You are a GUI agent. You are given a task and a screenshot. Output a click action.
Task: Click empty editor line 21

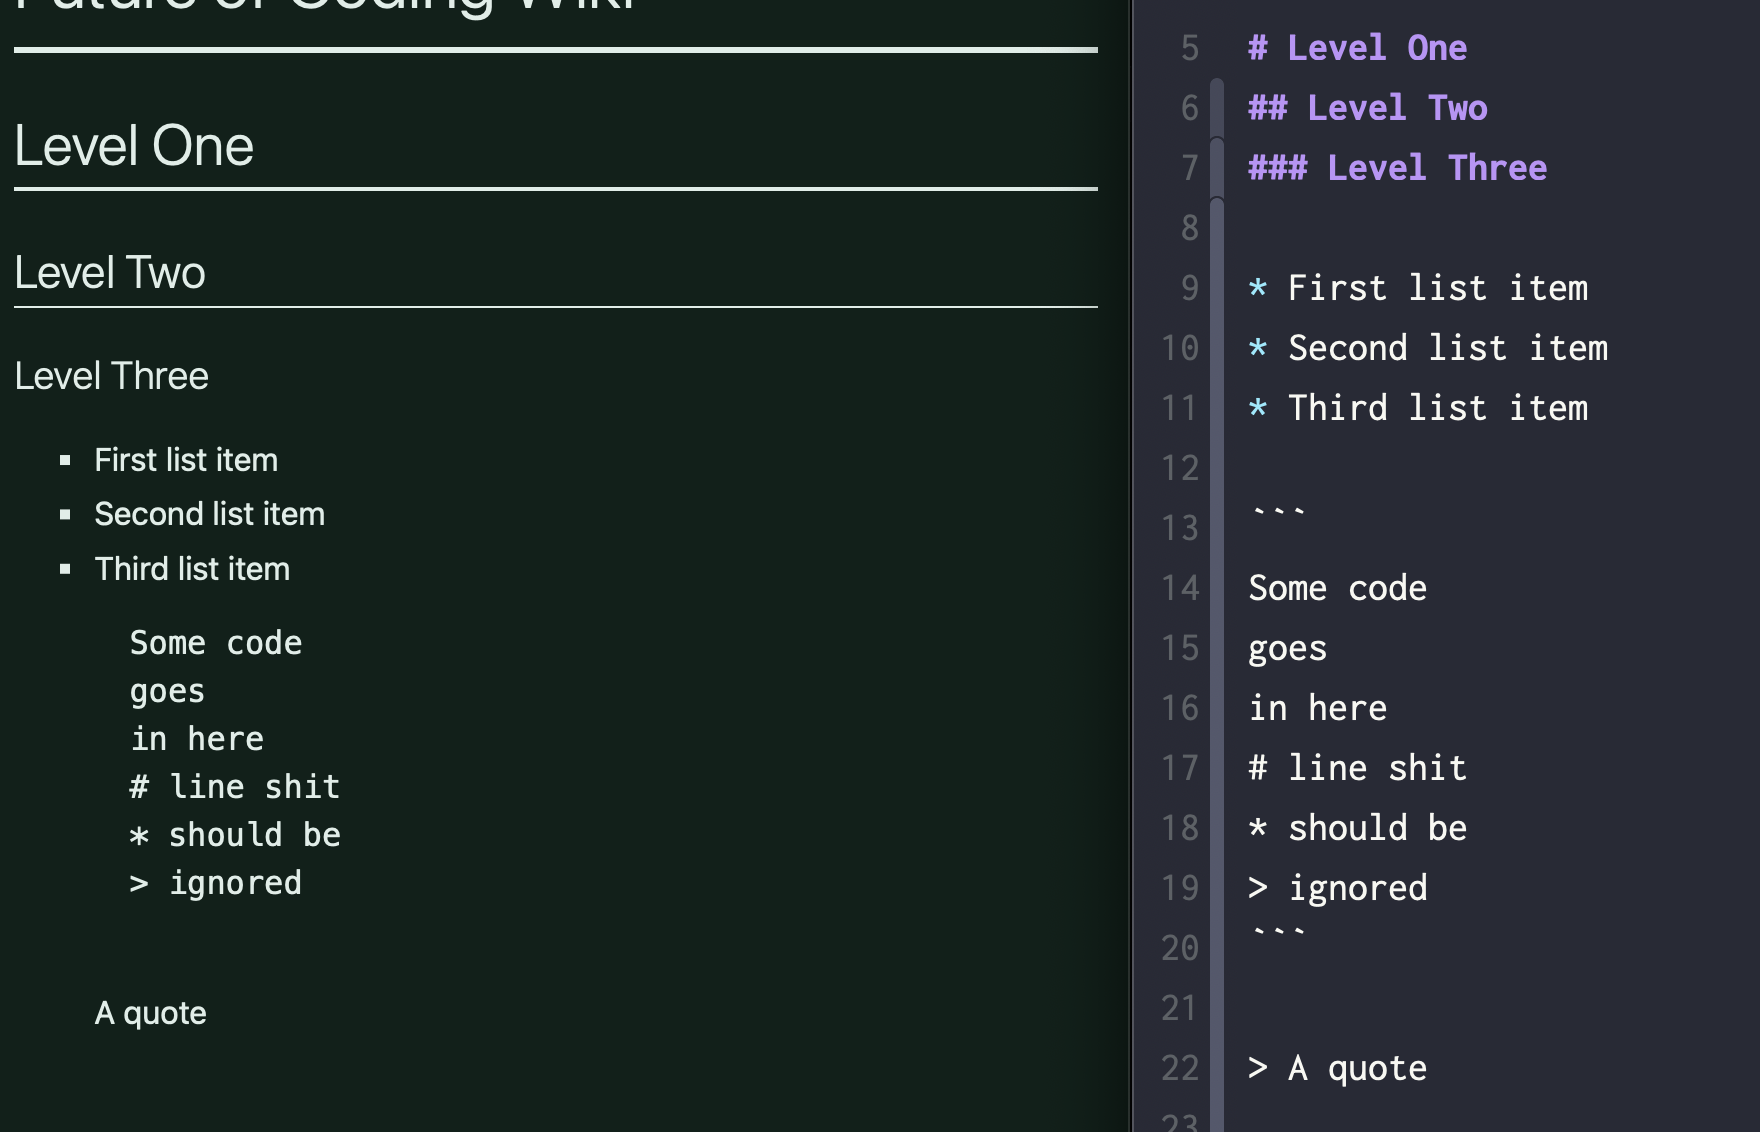(1490, 1008)
